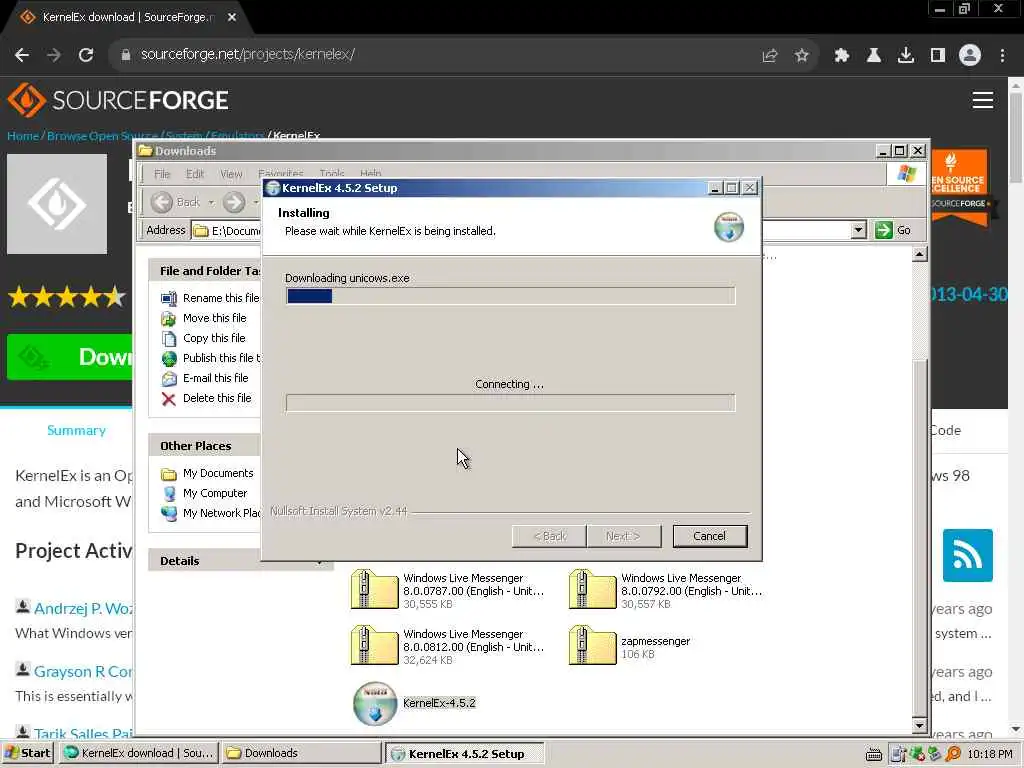Select Windows Live Messenger 8.0.0792.00 archive
The image size is (1024, 768).
tap(665, 590)
